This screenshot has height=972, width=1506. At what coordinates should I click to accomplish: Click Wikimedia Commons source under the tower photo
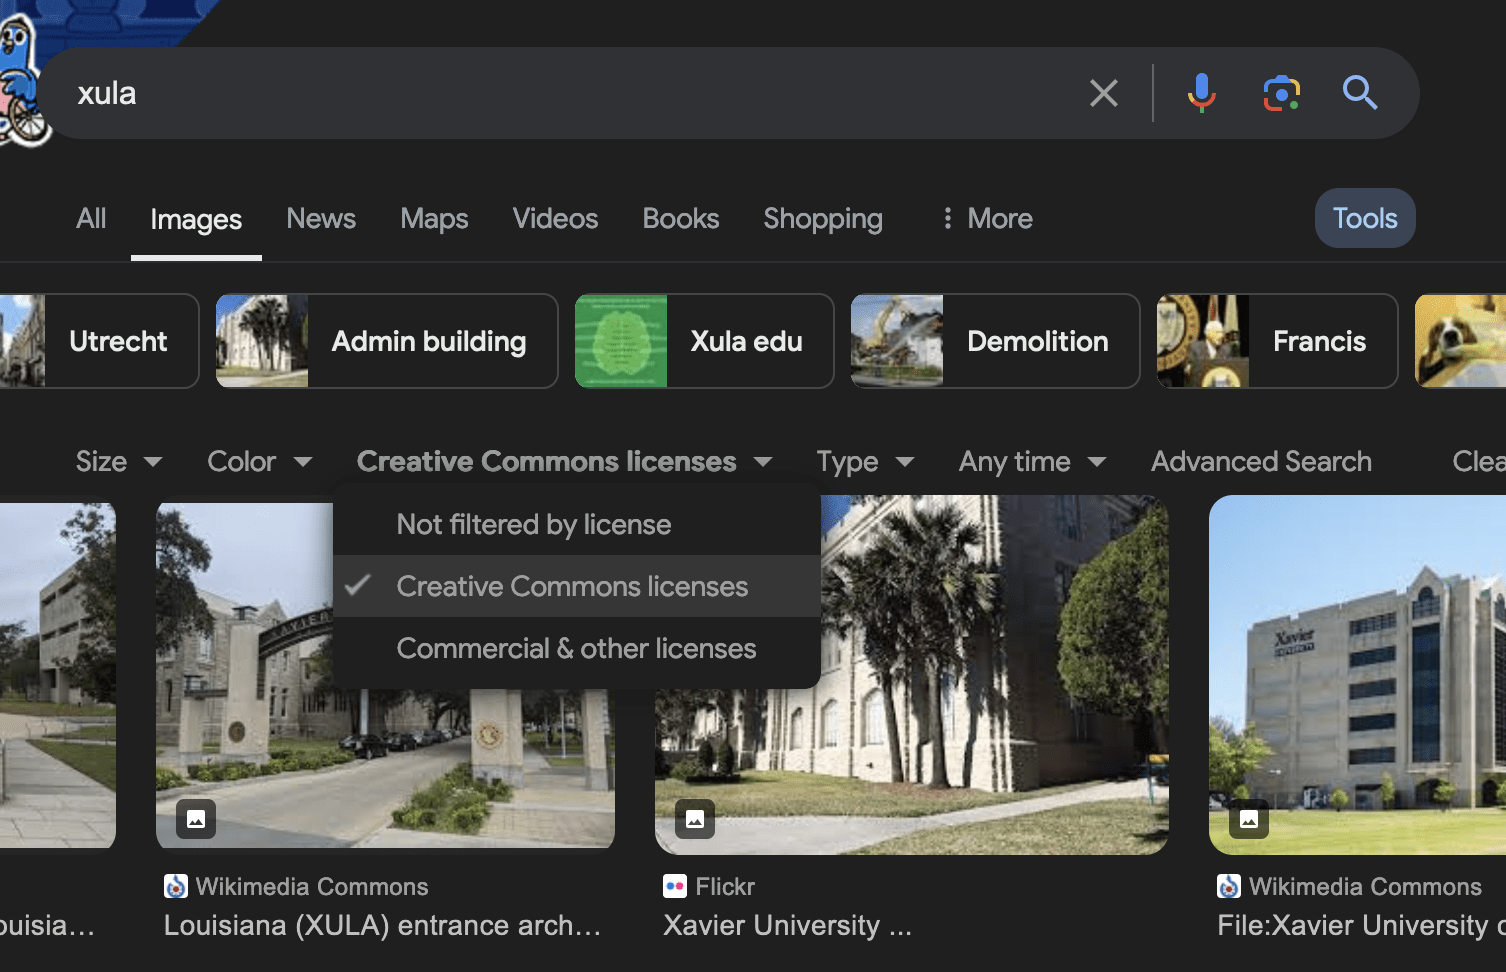[x=1365, y=886]
